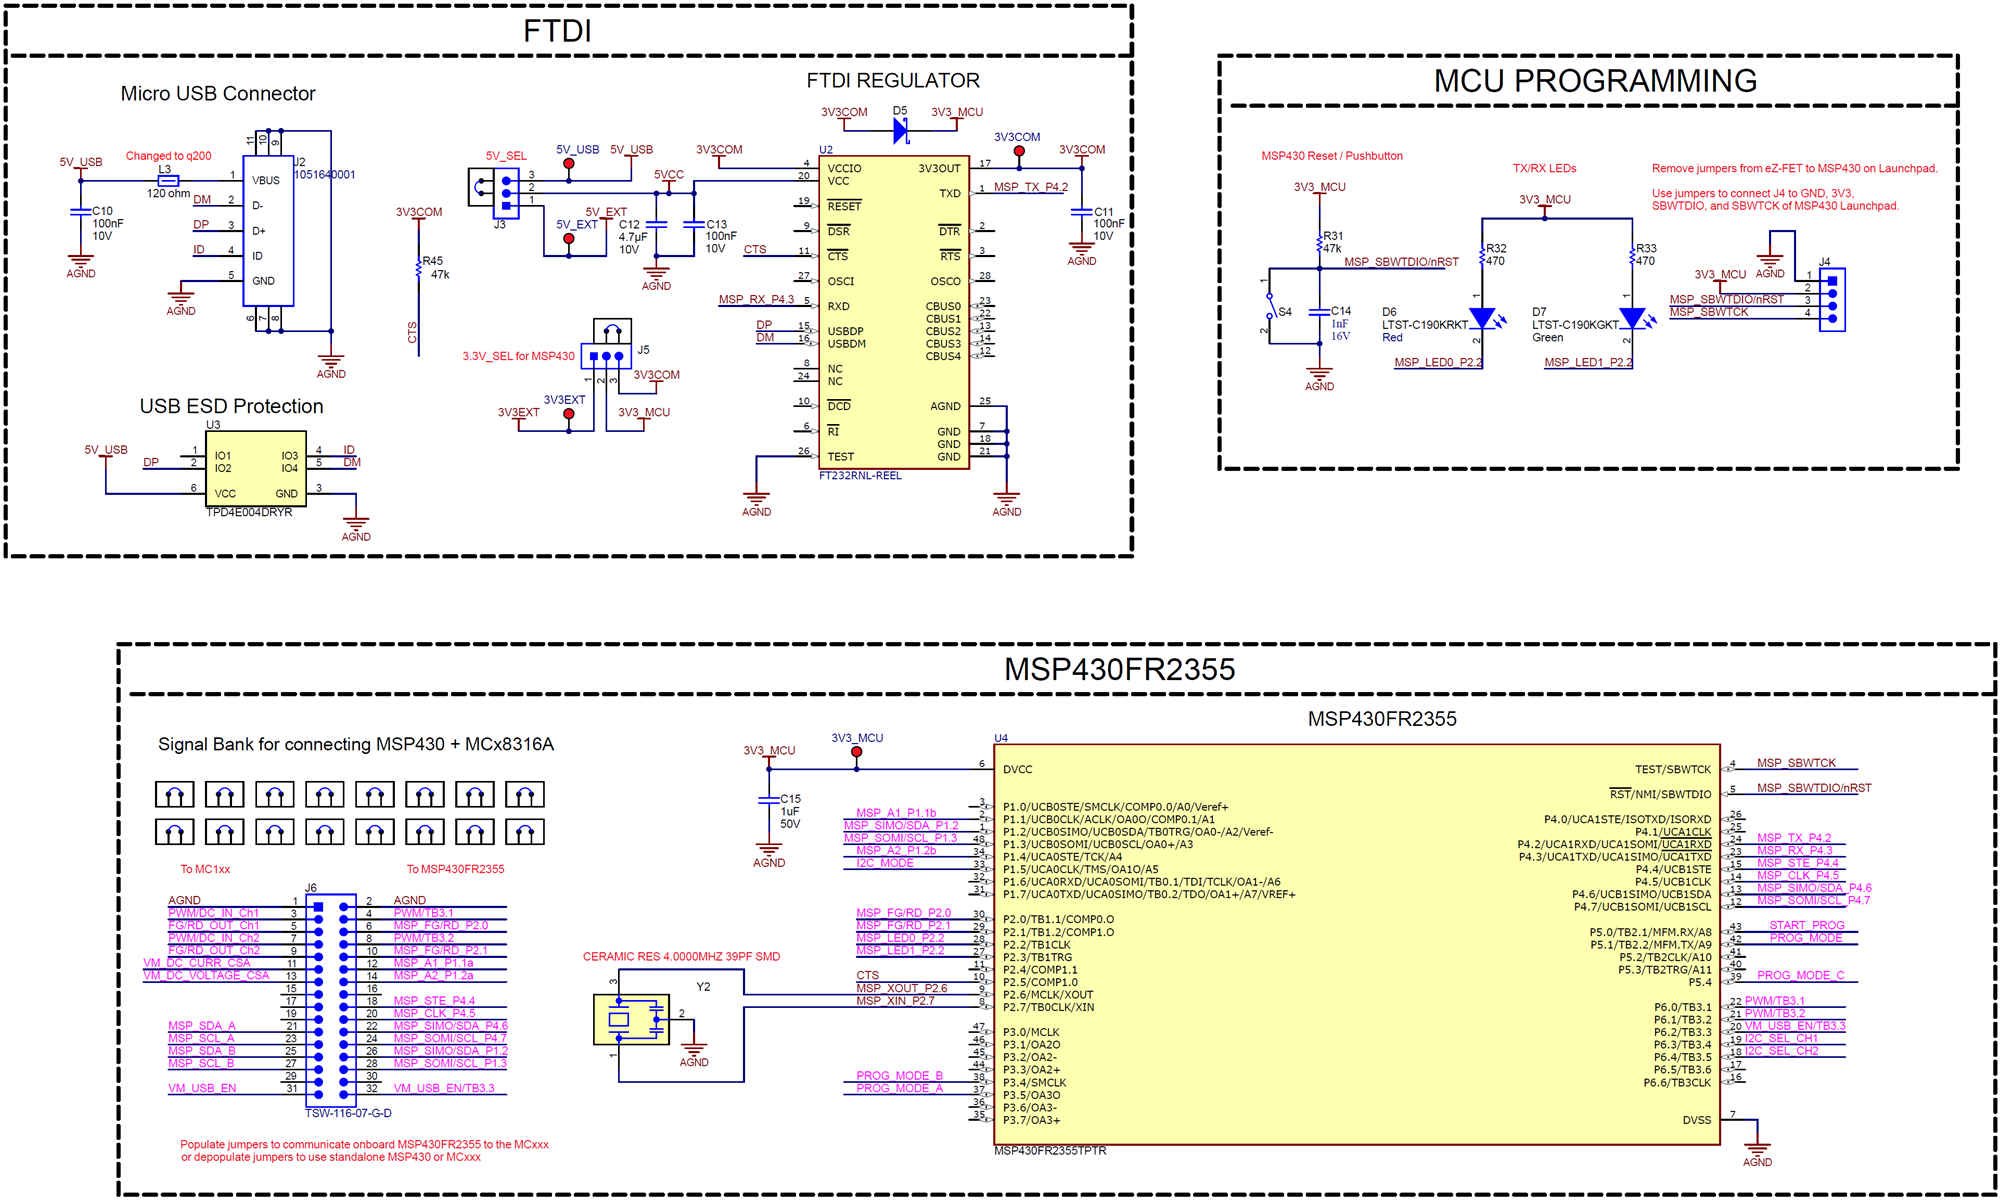Click the R45 47k resistor symbol
This screenshot has width=2000, height=1202.
point(419,270)
